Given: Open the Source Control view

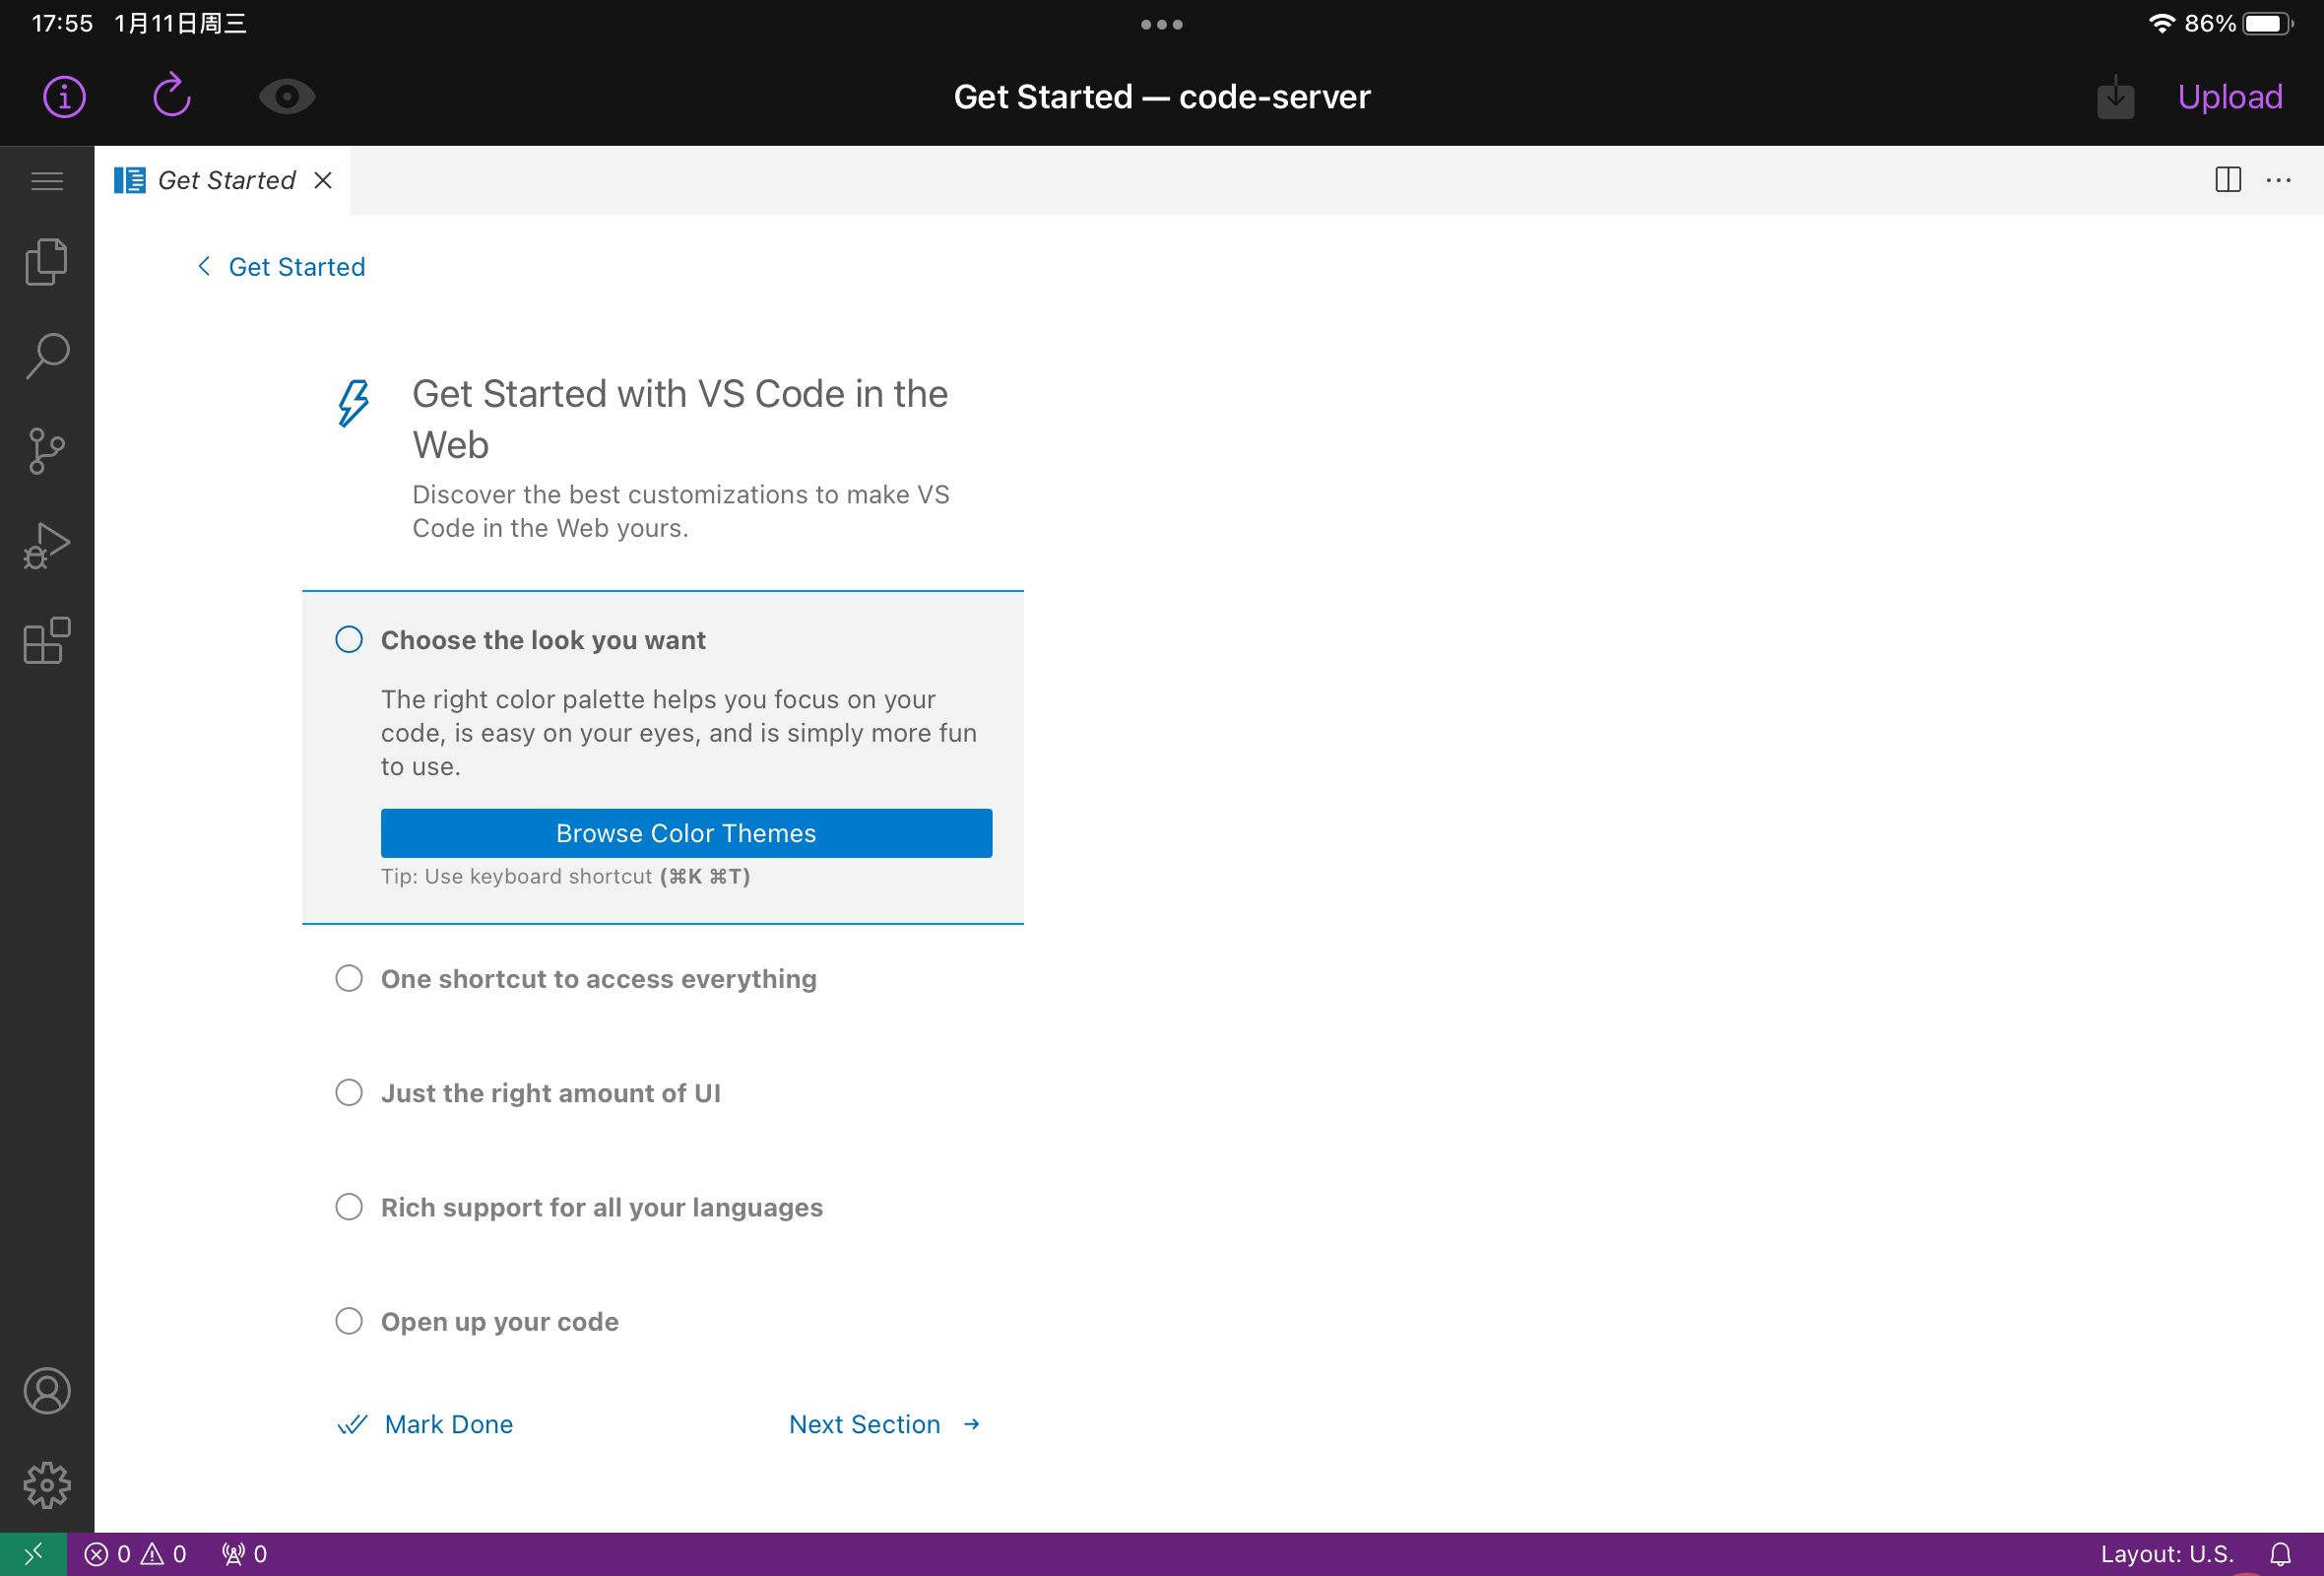Looking at the screenshot, I should tap(47, 451).
